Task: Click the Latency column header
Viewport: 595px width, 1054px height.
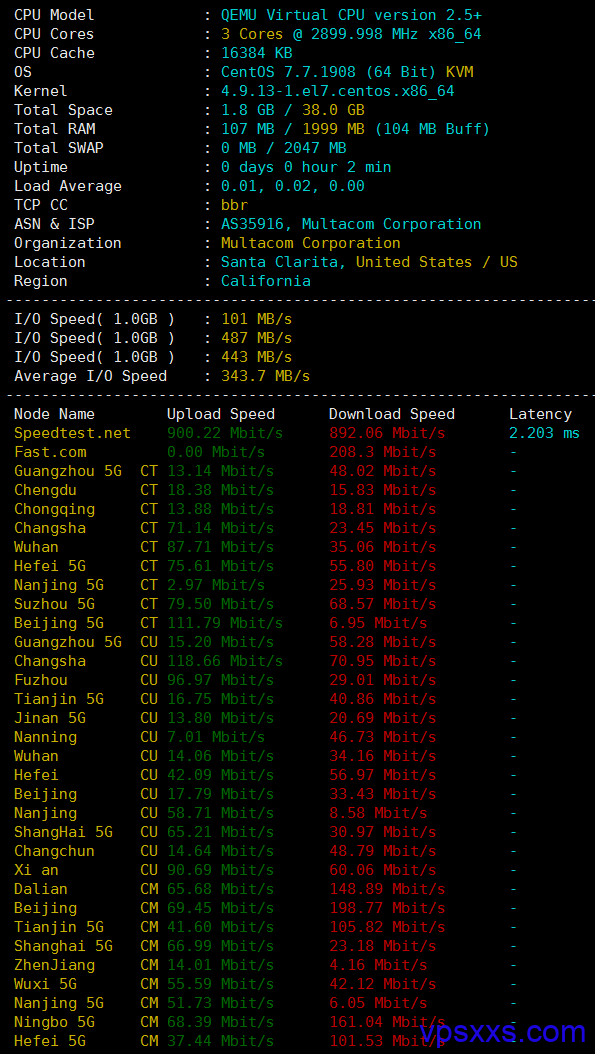Action: point(540,414)
